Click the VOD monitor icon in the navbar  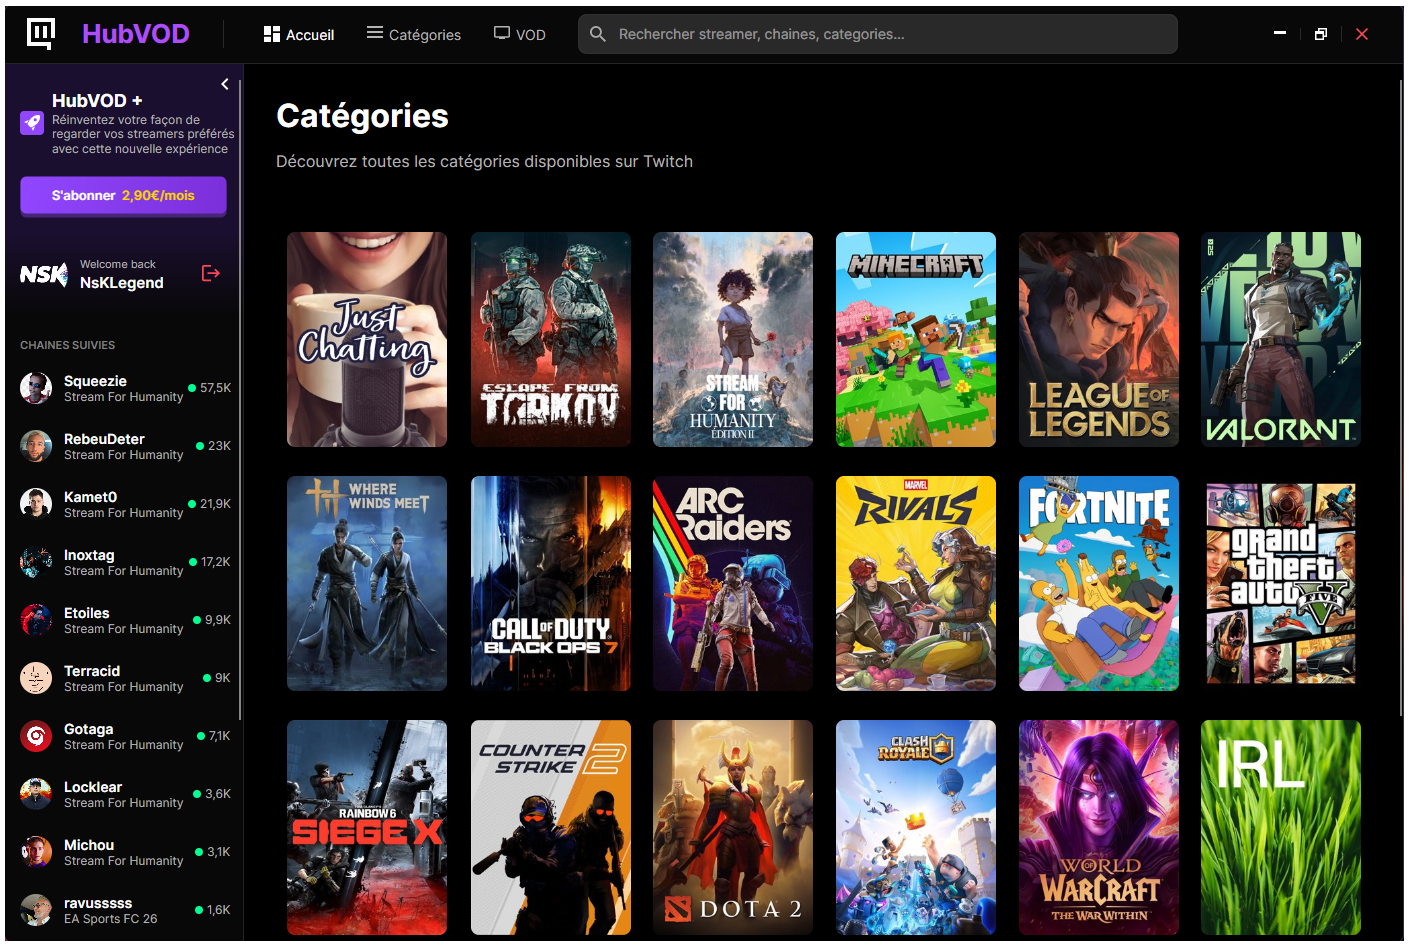point(500,33)
